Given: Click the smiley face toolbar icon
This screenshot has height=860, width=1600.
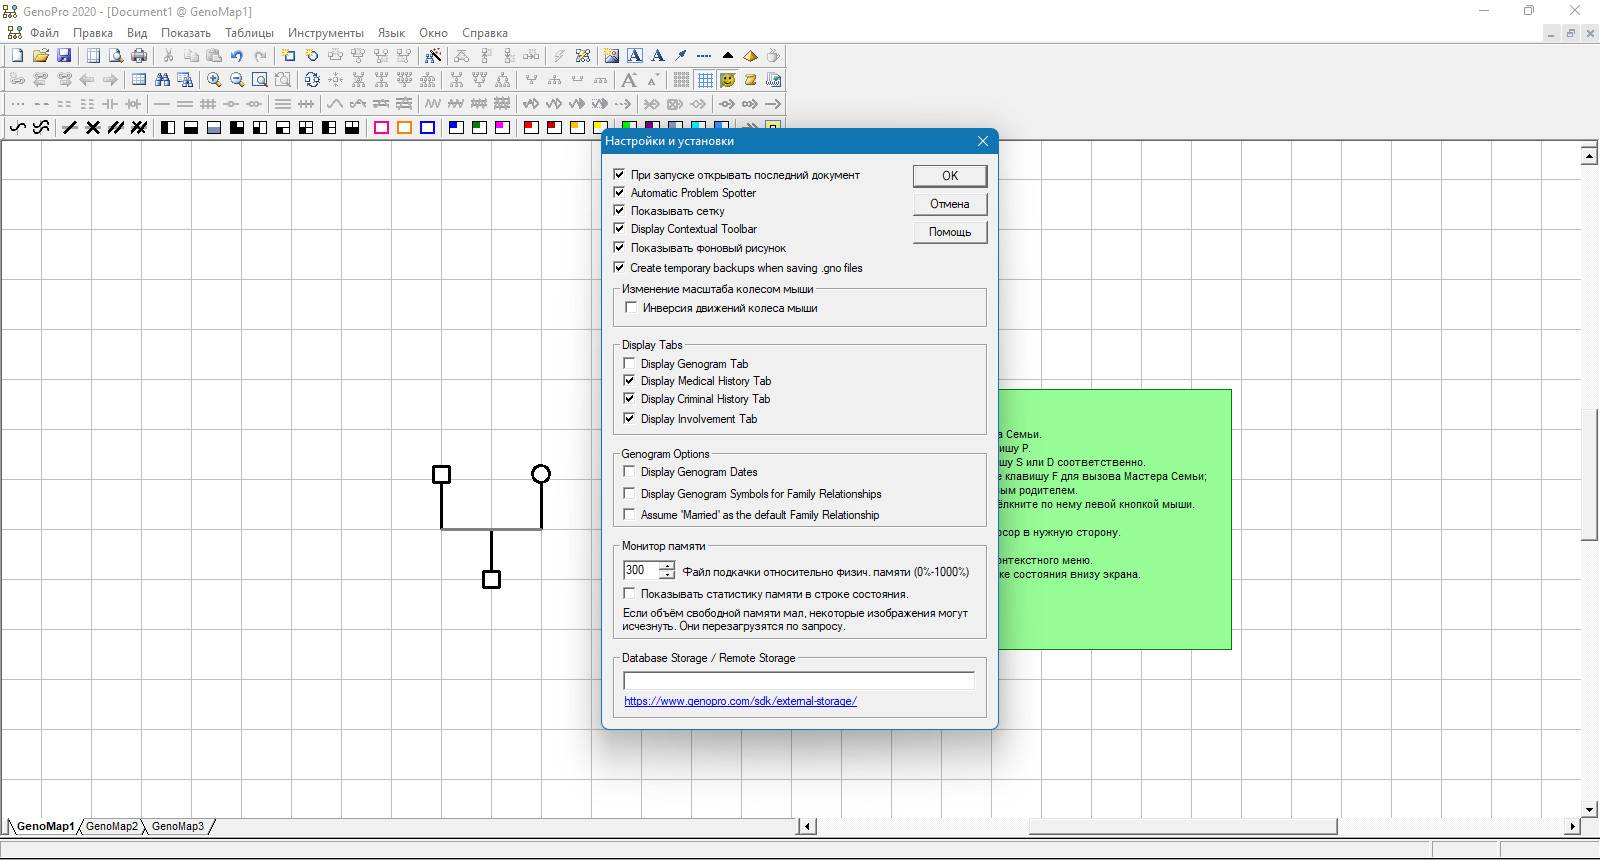Looking at the screenshot, I should coord(728,80).
